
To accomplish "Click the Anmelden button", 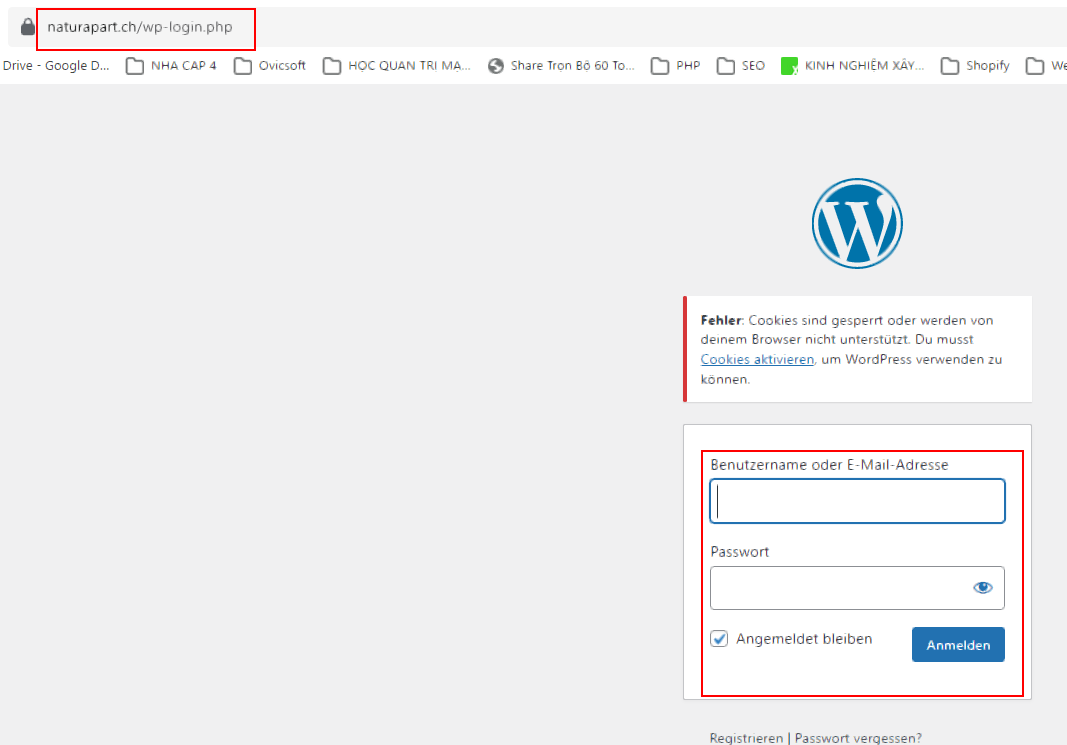I will 957,644.
